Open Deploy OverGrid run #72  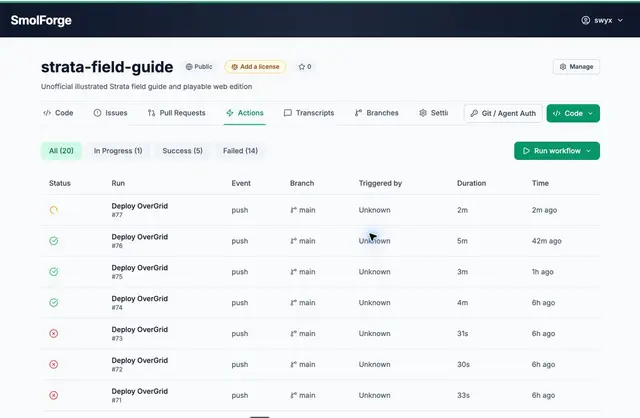[140, 361]
